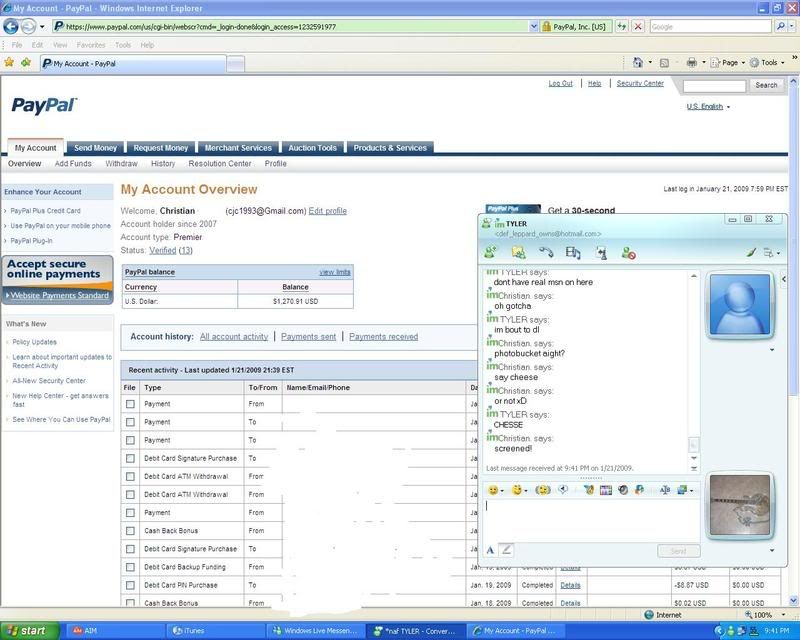Image resolution: width=800 pixels, height=640 pixels.
Task: Switch to the Send Money tab
Action: click(x=96, y=148)
